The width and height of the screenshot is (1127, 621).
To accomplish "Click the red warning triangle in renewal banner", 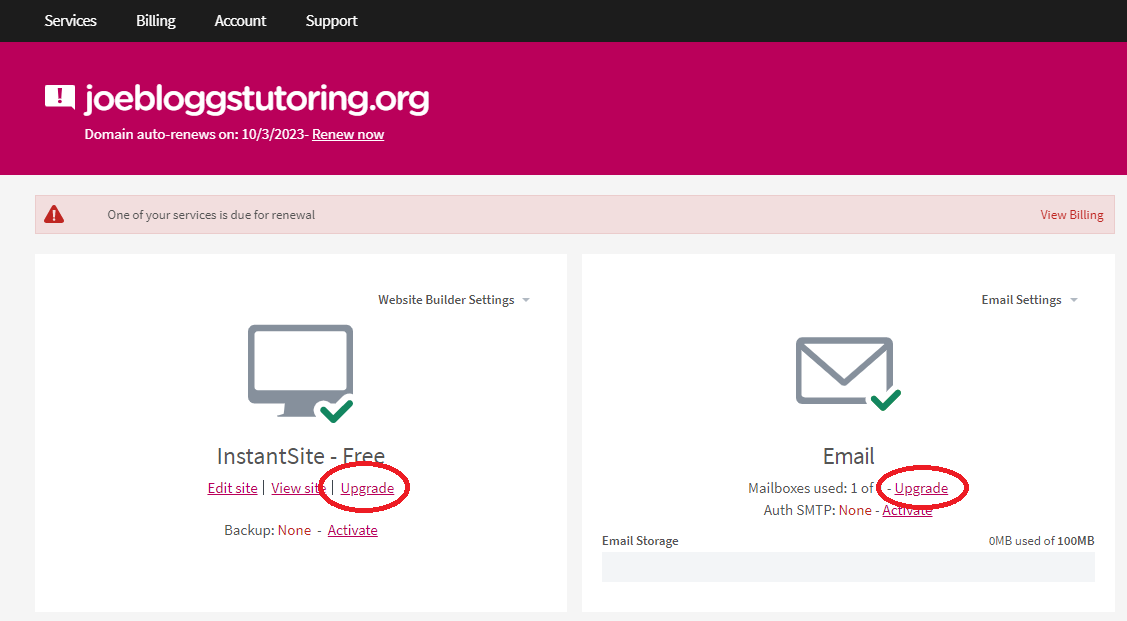I will [x=54, y=214].
